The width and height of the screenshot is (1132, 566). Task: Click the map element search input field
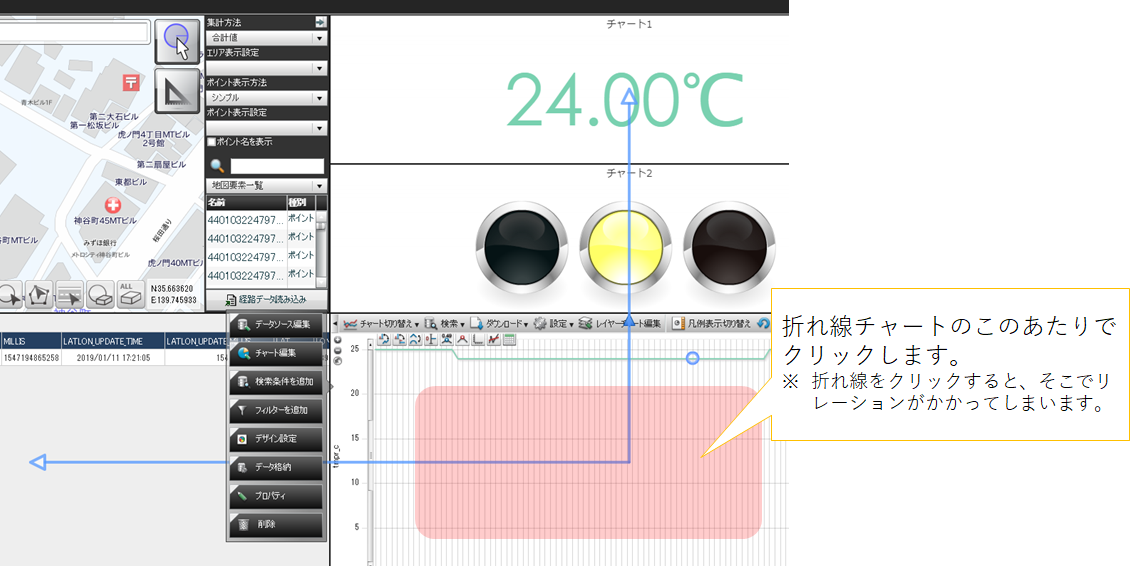[x=277, y=167]
